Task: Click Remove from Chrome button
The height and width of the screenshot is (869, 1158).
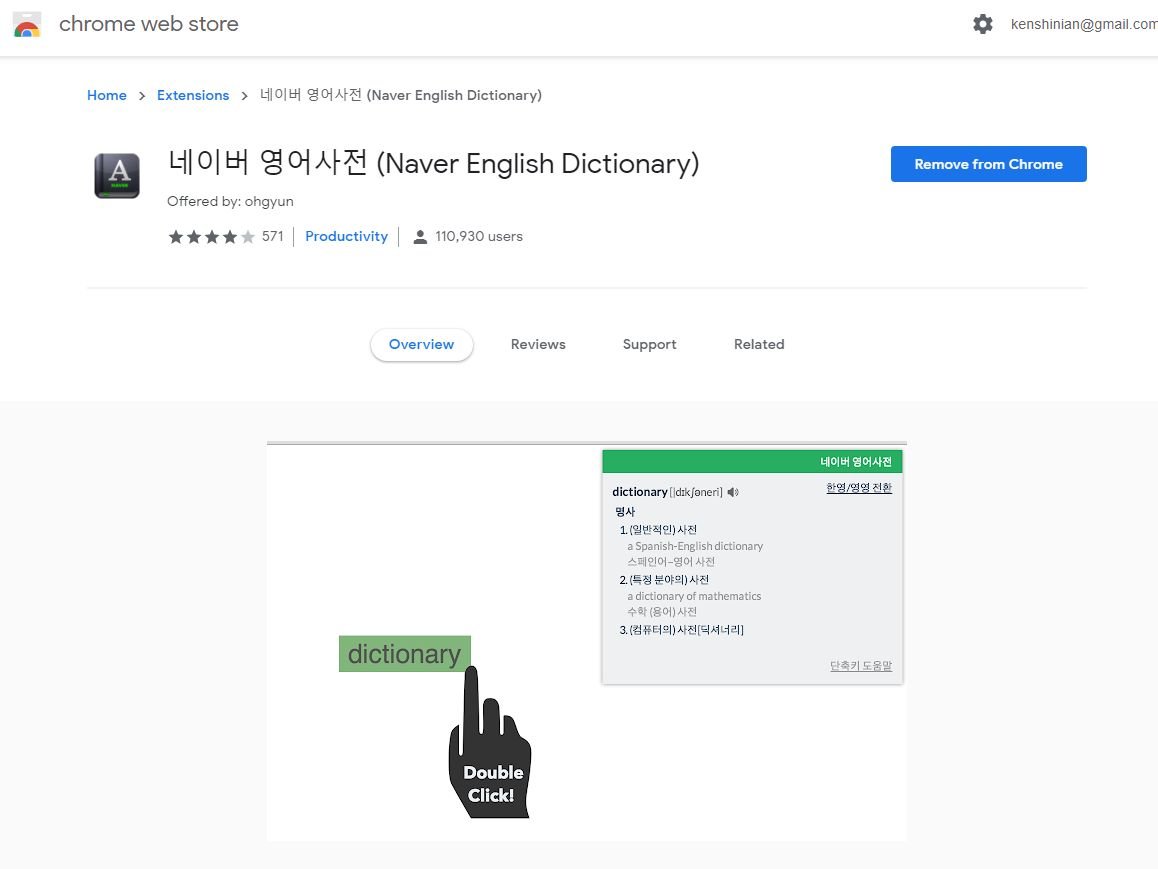Action: (988, 164)
